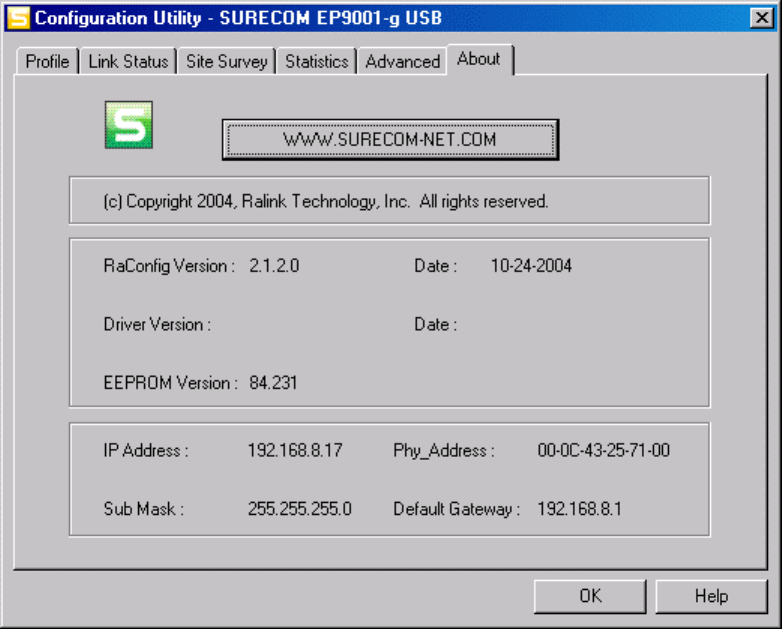
Task: Select the EEPROM value 84.231
Action: tap(273, 383)
